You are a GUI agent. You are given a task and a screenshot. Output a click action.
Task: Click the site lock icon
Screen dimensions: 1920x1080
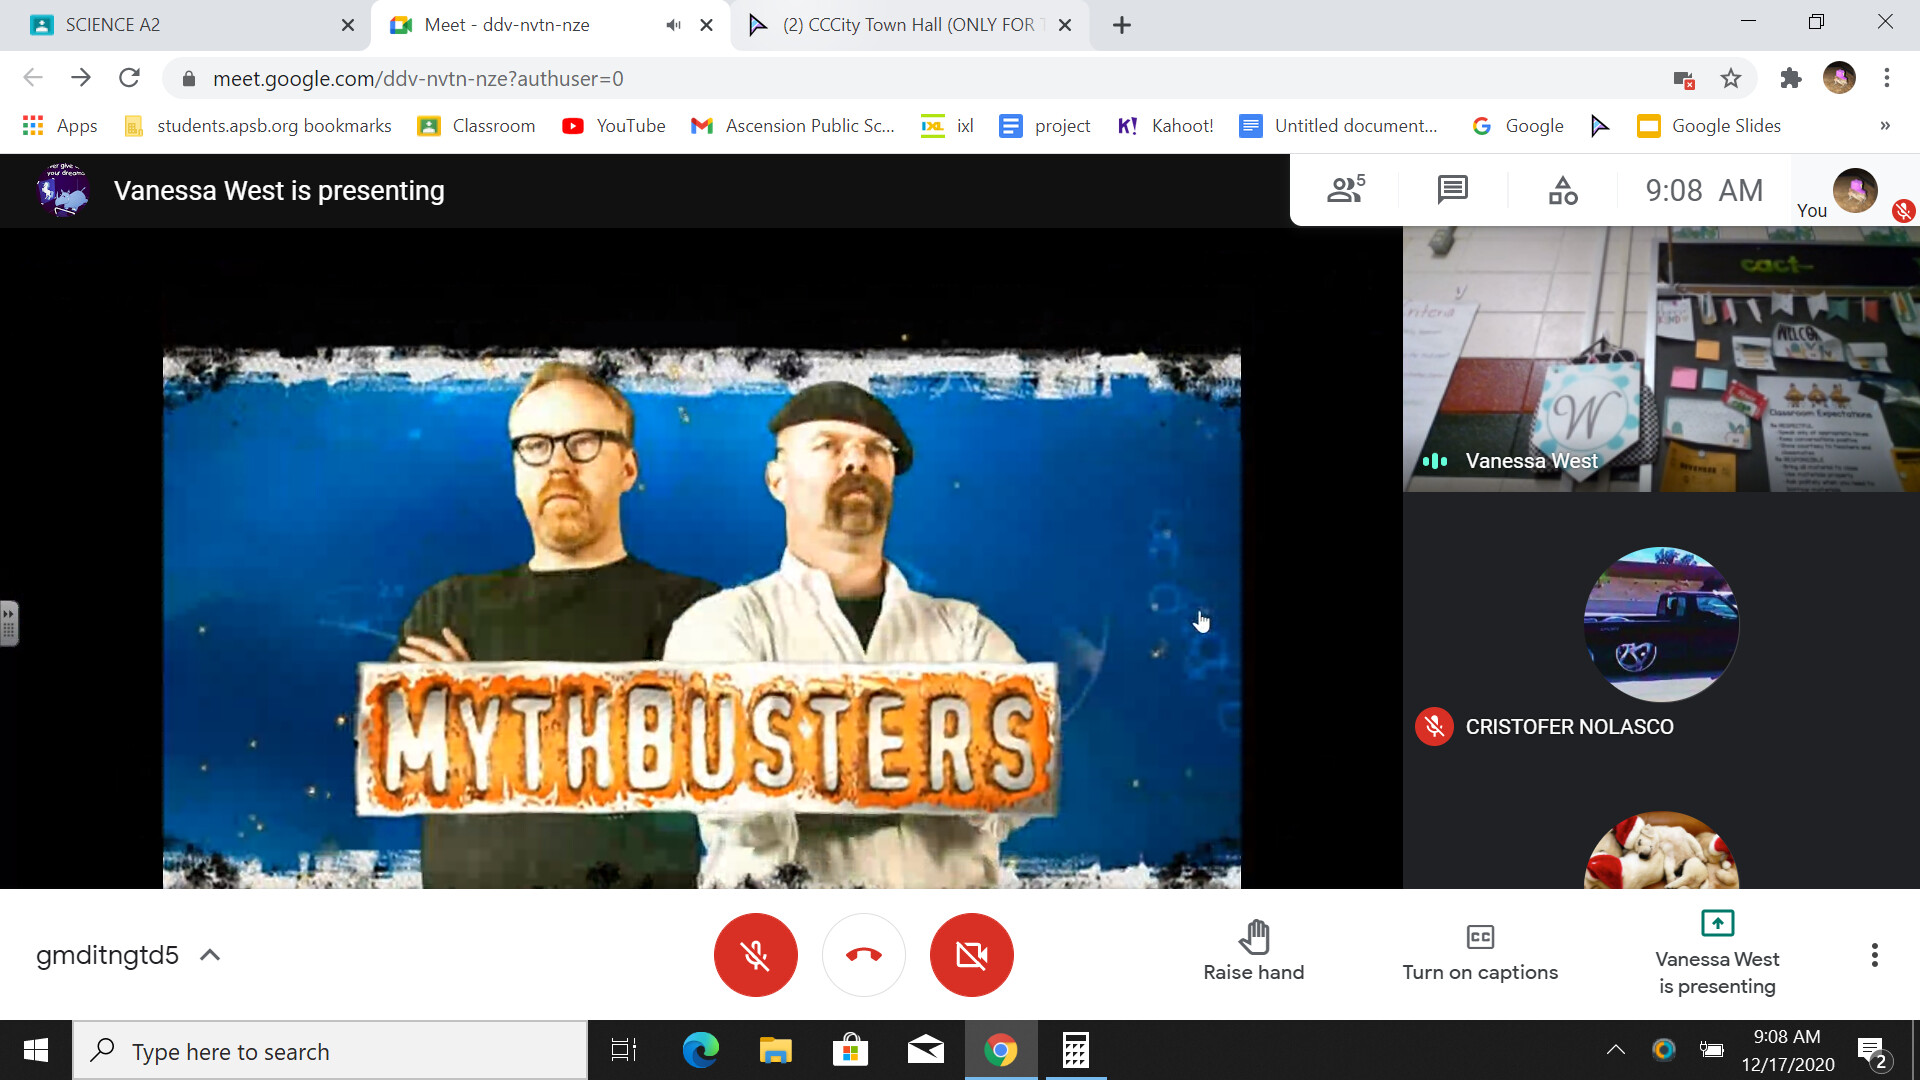tap(189, 79)
